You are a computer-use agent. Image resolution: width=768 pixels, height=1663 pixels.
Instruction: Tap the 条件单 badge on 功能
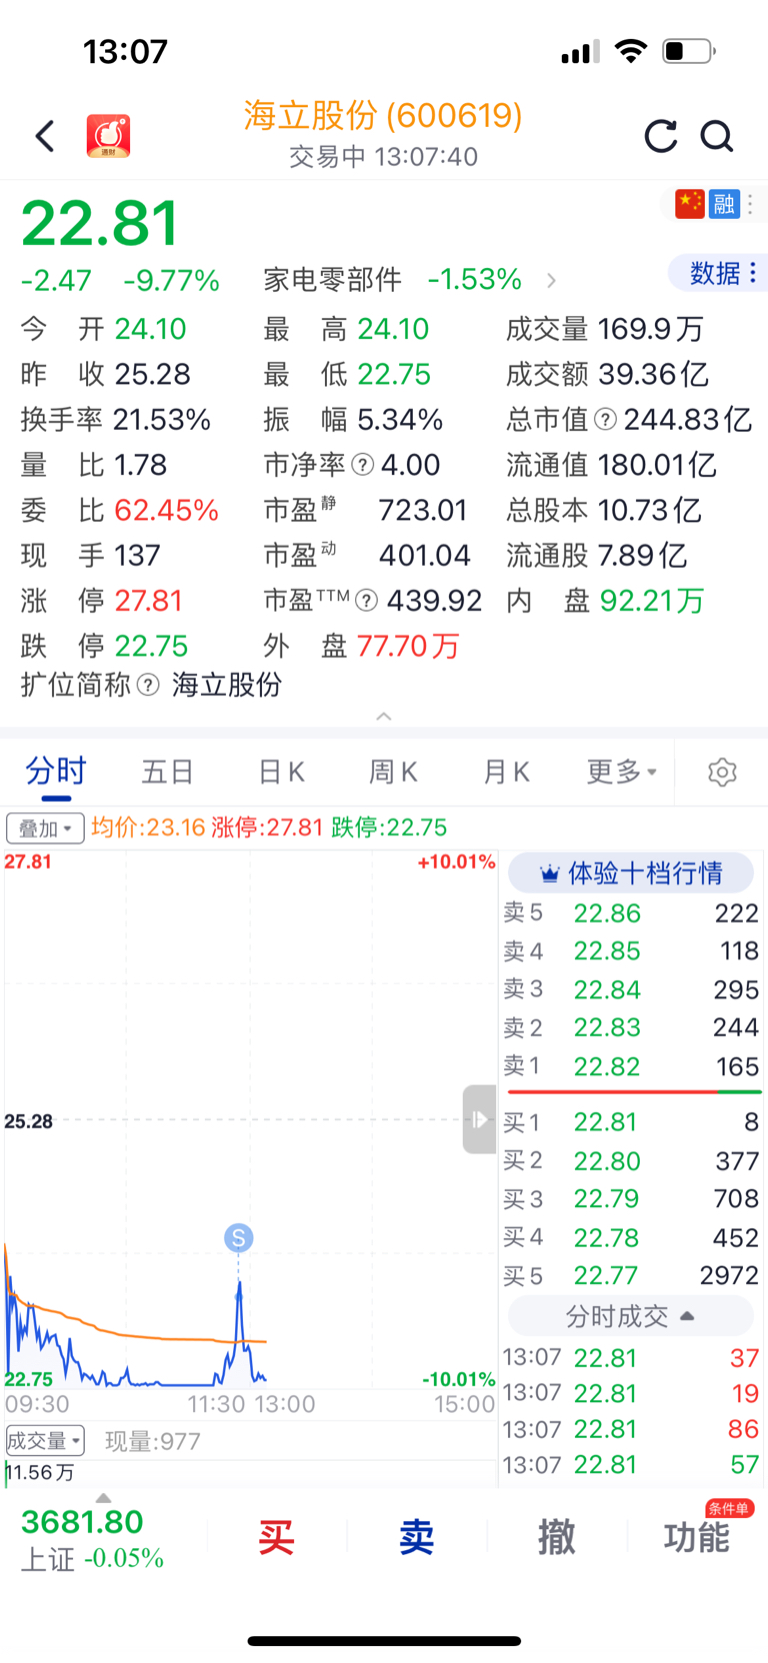(x=729, y=1509)
